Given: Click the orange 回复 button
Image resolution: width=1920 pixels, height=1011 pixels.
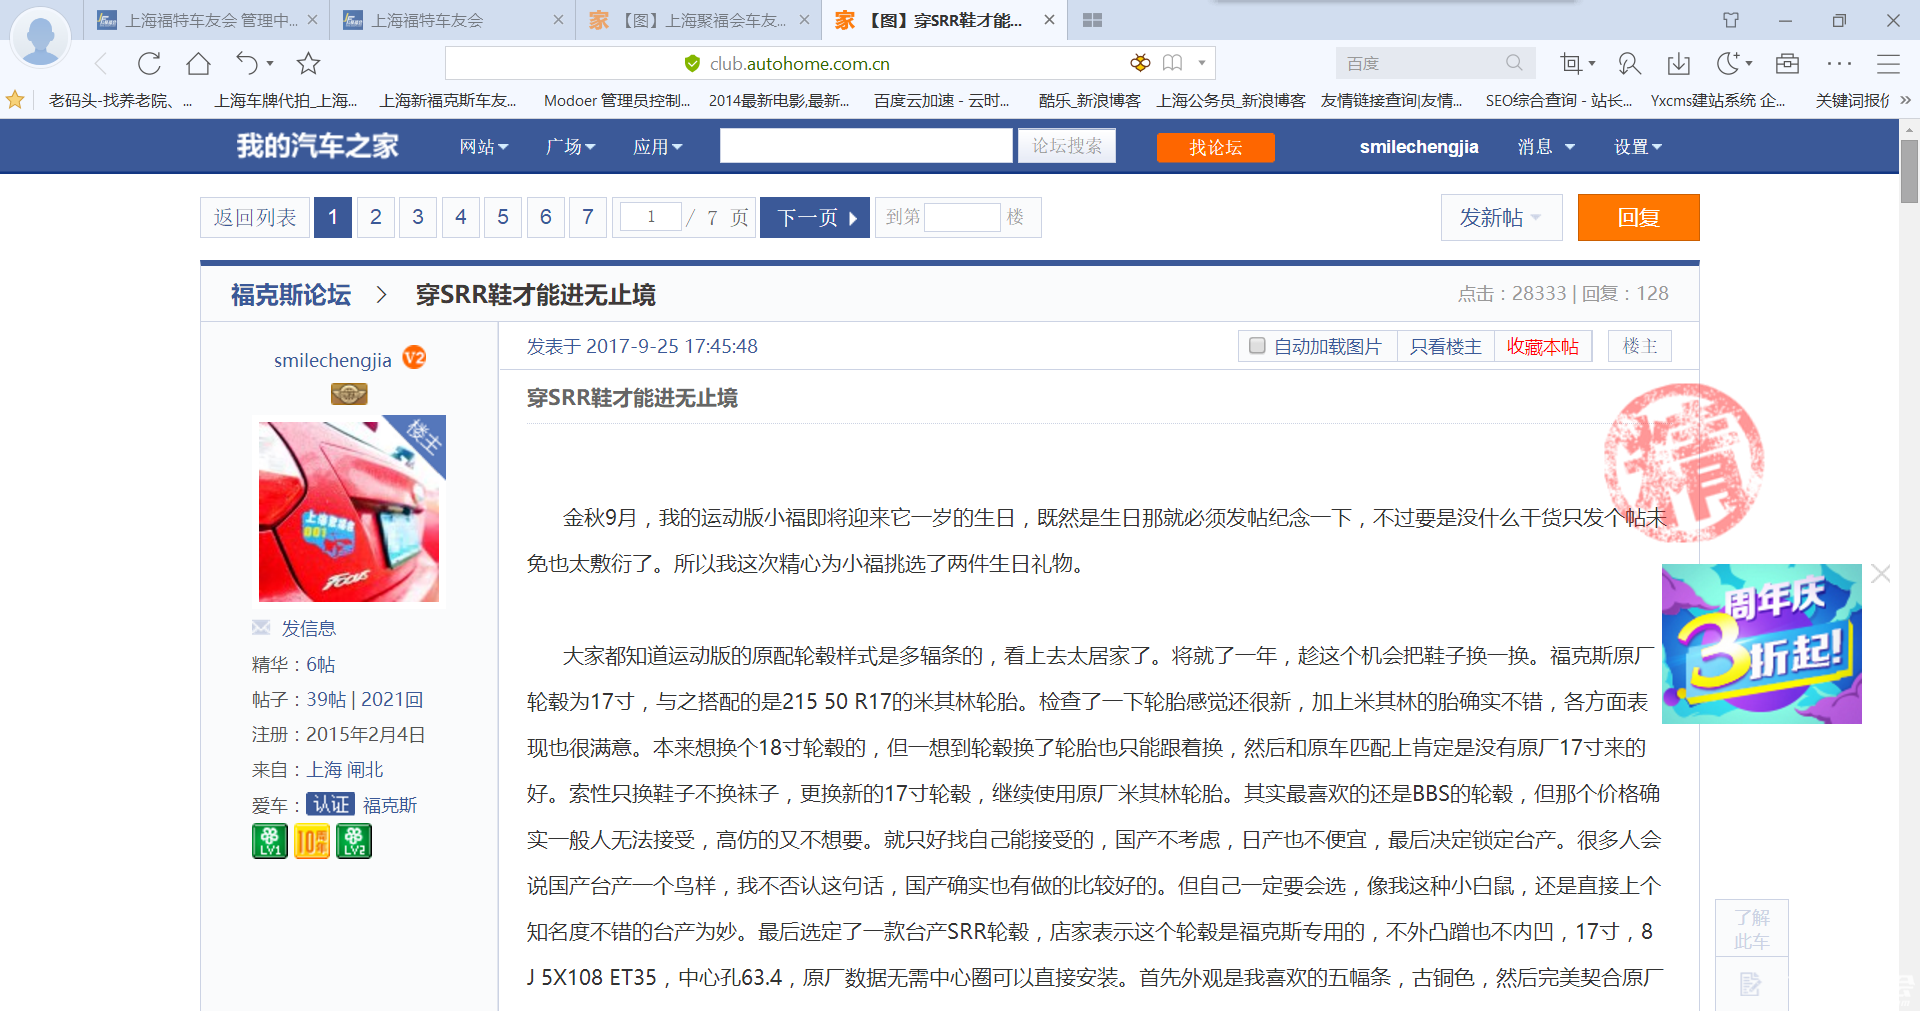Looking at the screenshot, I should (x=1638, y=217).
